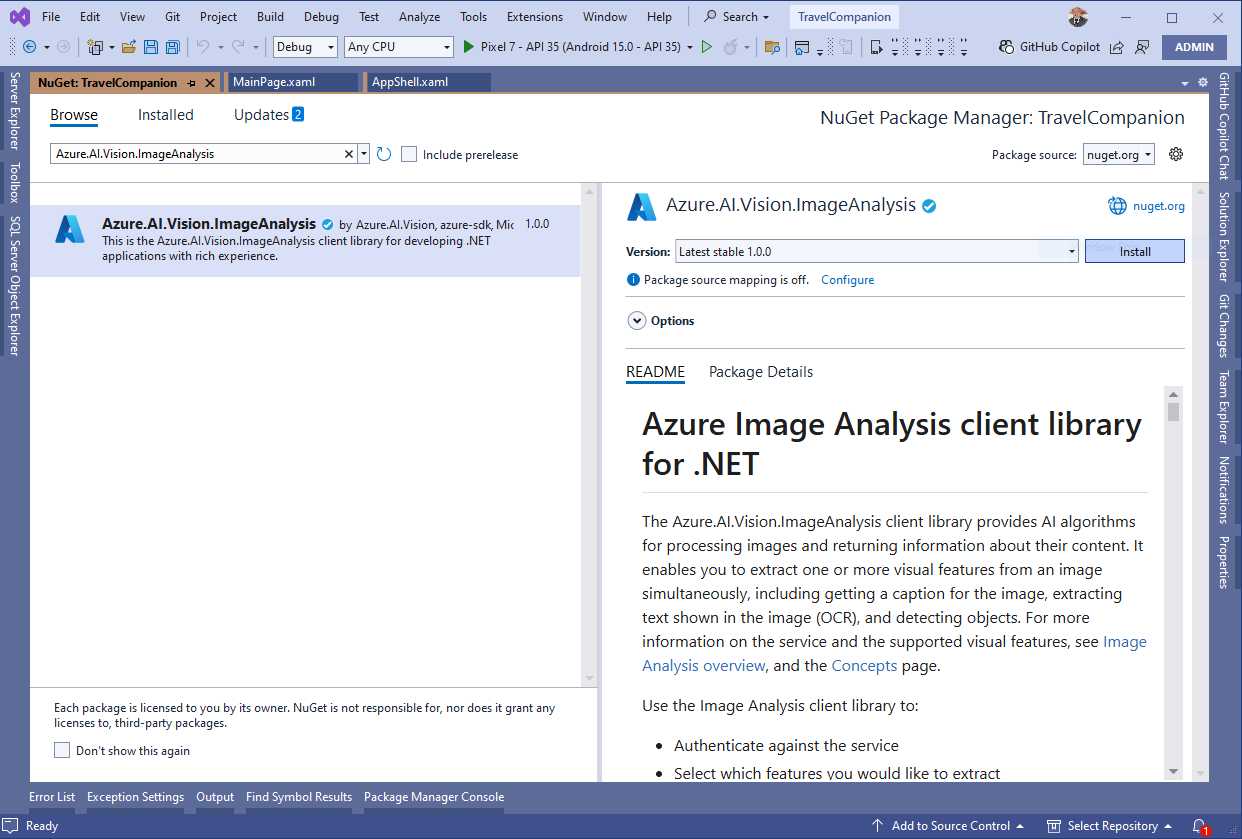Open the debug target device dropdown arrow

[x=690, y=47]
